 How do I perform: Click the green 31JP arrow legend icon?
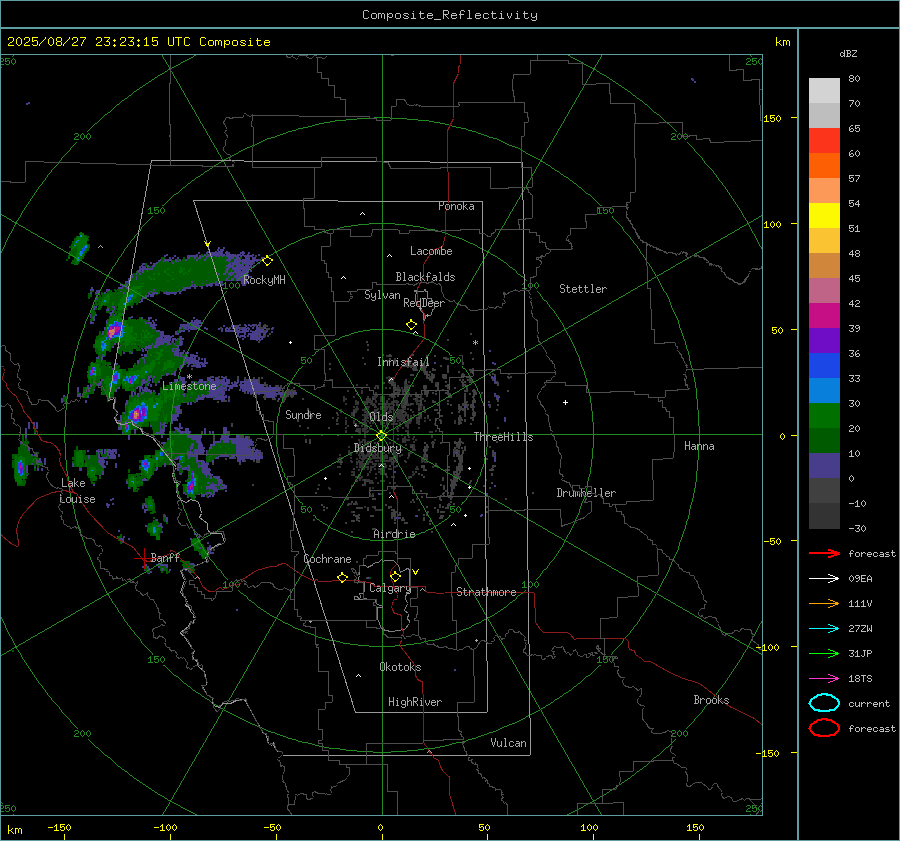click(824, 653)
